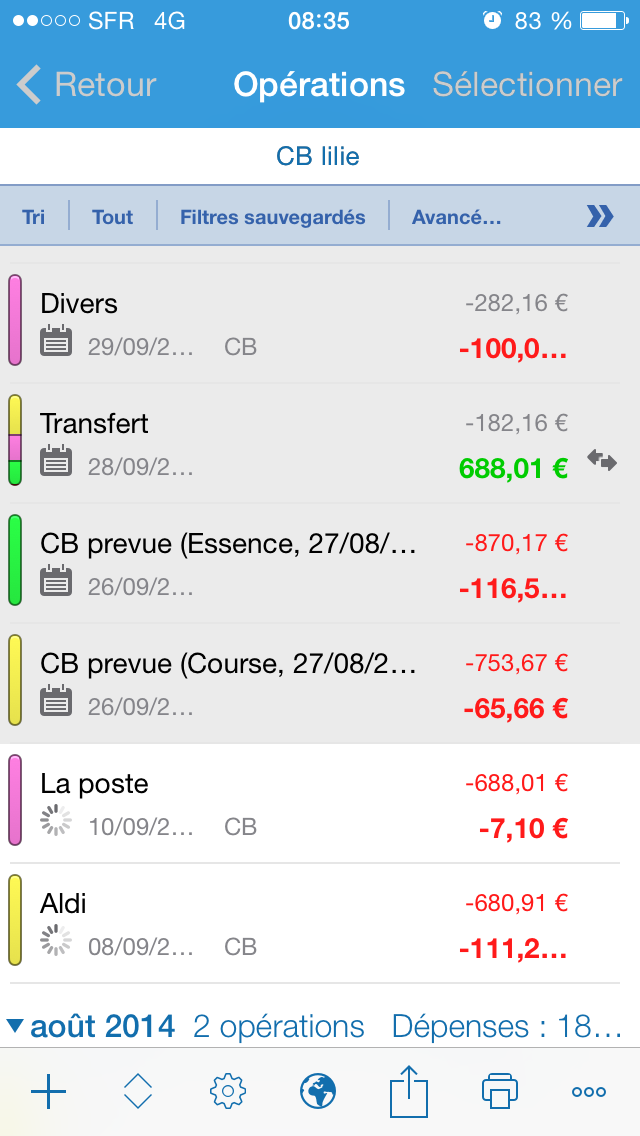Open the share icon in bottom toolbar

coord(409,1089)
